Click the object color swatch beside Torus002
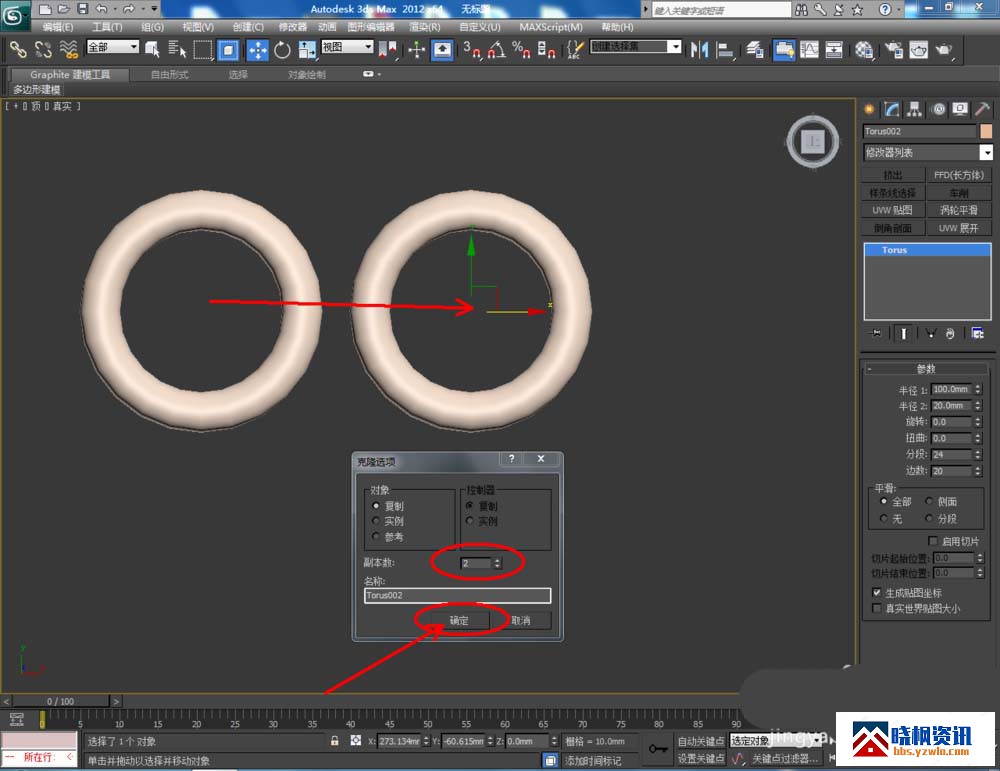This screenshot has width=1000, height=771. tap(986, 131)
